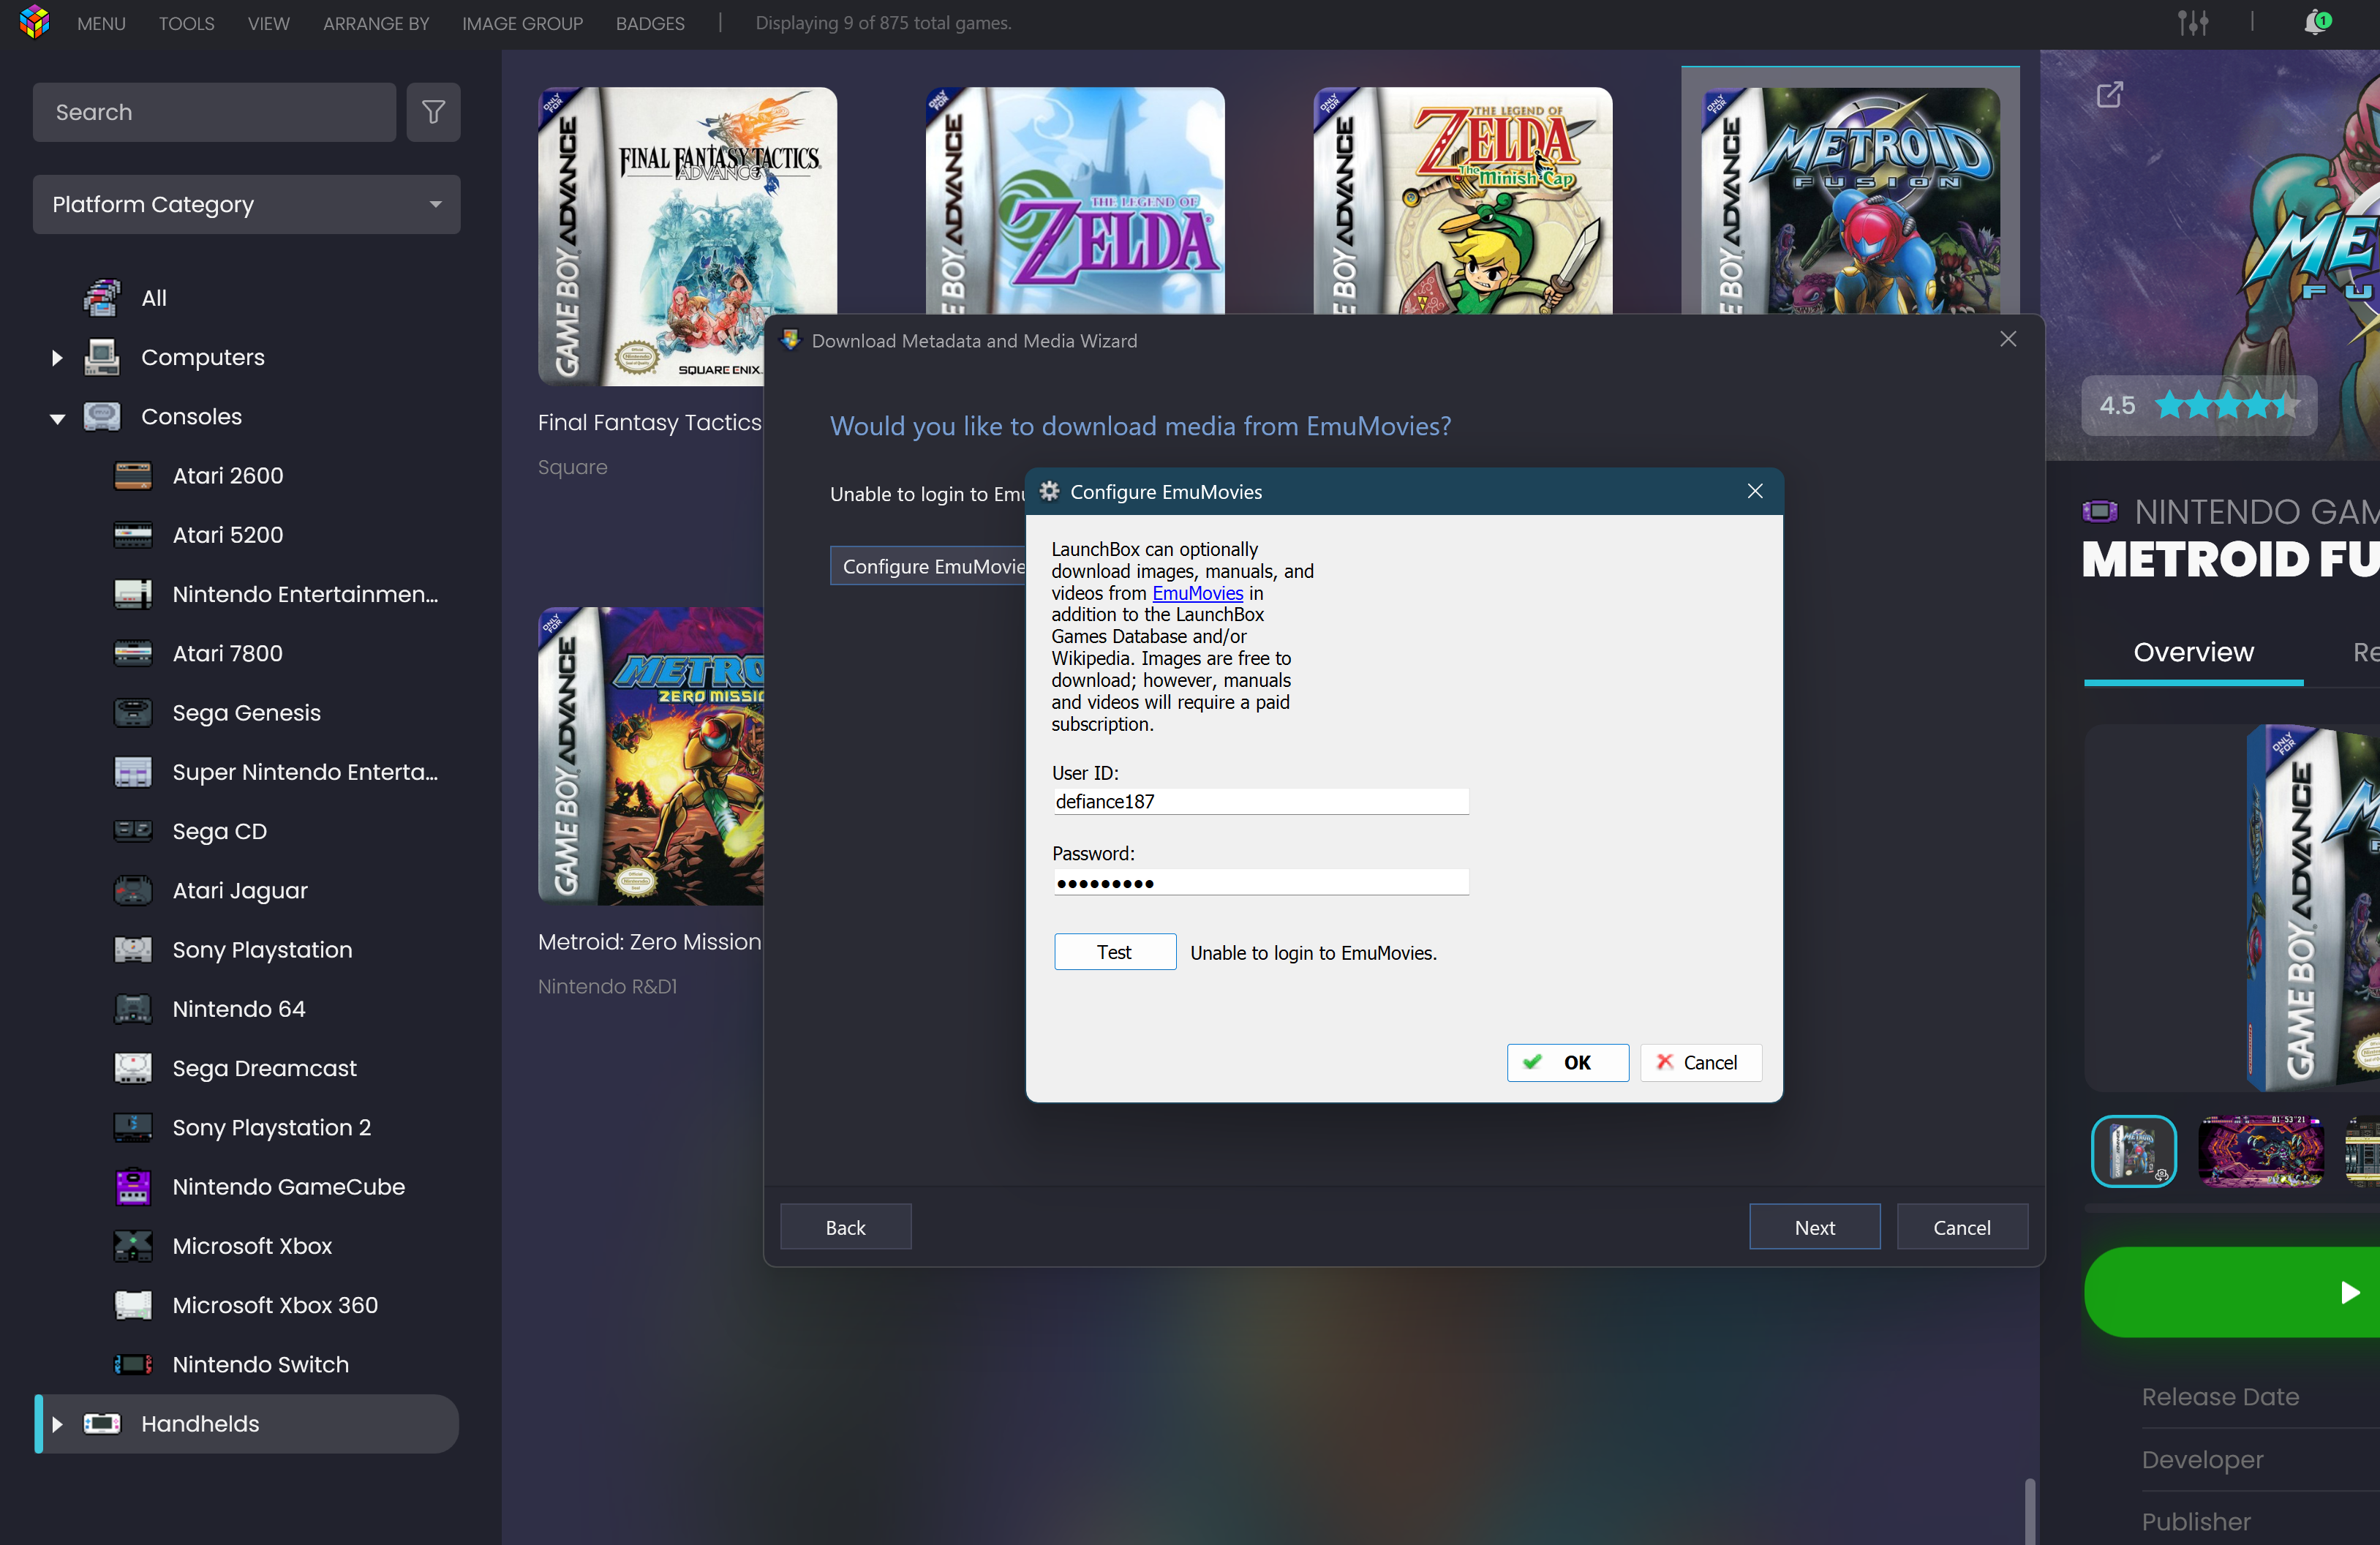
Task: Open the TOOLS menu
Action: pyautogui.click(x=186, y=23)
